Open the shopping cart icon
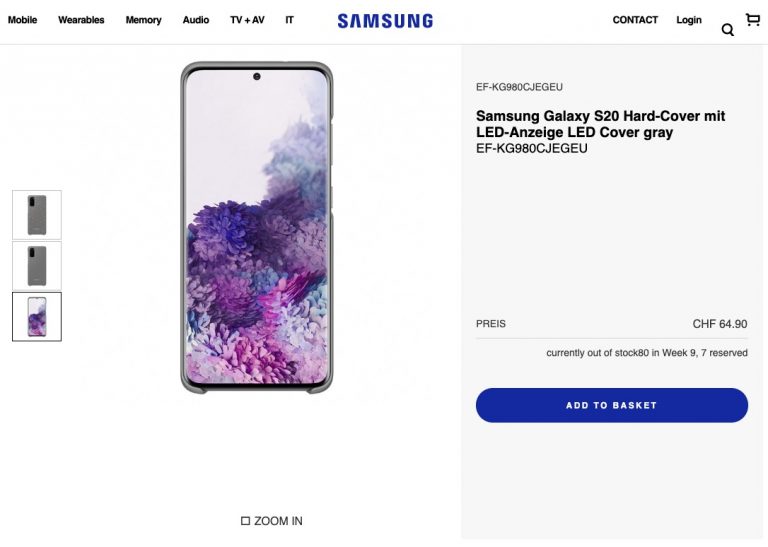This screenshot has width=768, height=547. click(x=753, y=19)
